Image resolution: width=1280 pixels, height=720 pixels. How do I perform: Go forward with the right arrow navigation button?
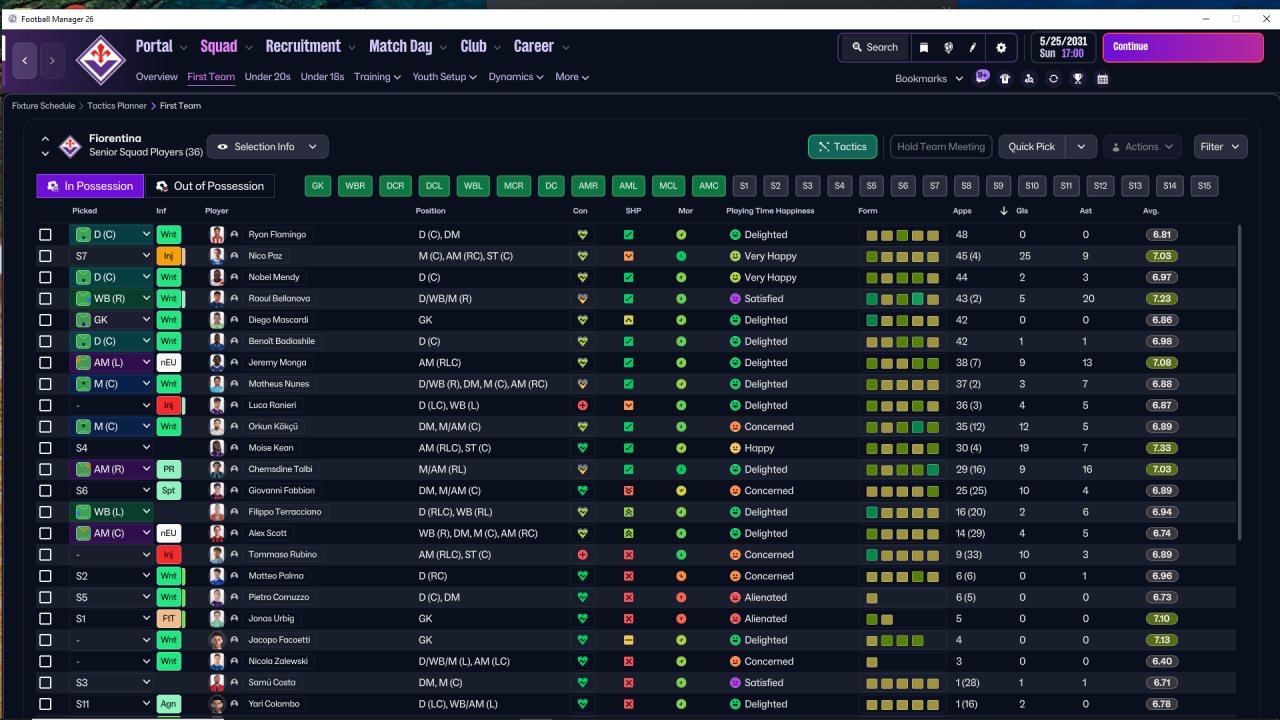pyautogui.click(x=52, y=61)
